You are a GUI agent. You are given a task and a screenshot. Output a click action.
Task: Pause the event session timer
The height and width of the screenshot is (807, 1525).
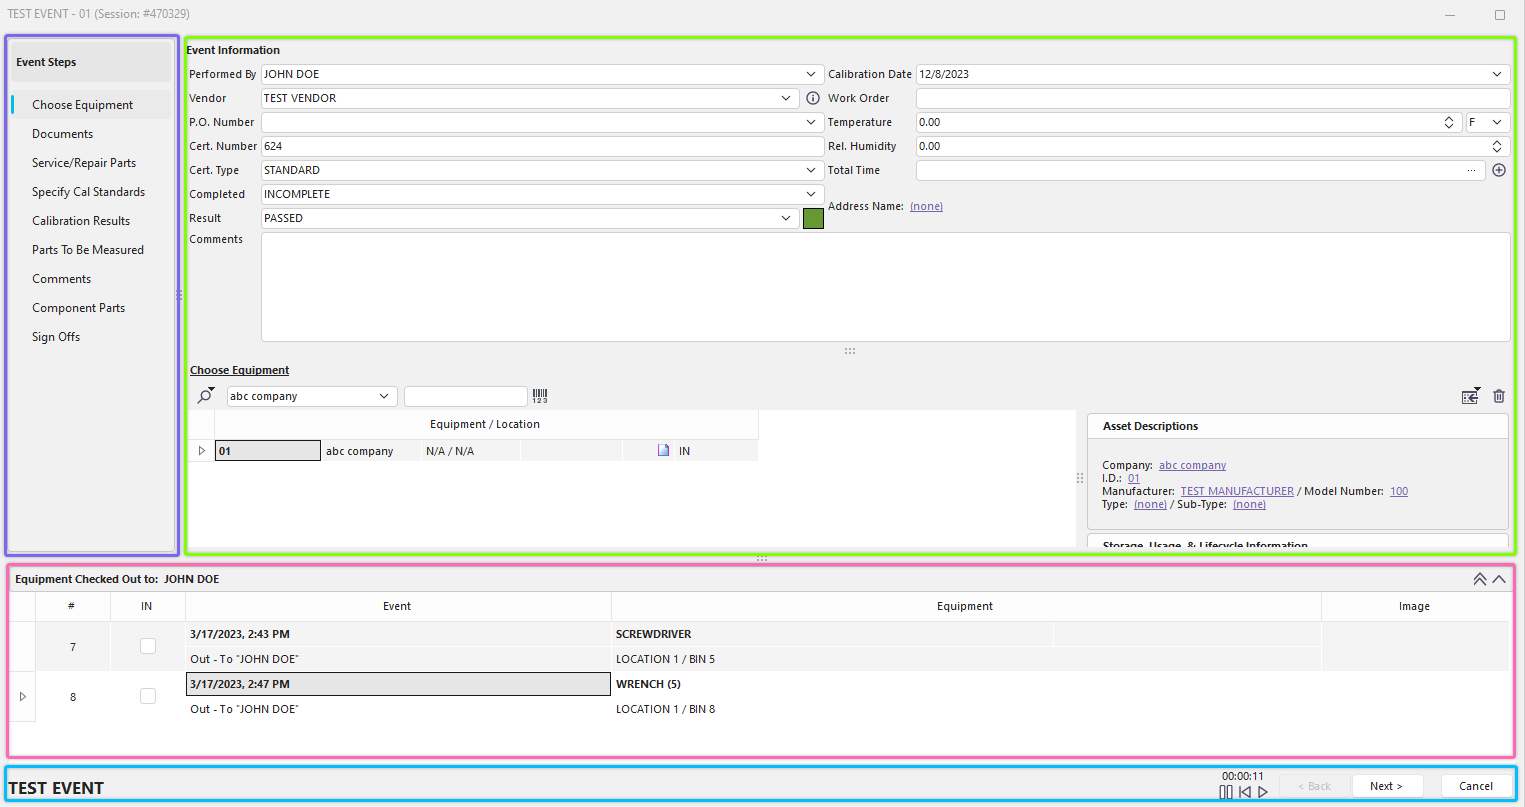pyautogui.click(x=1226, y=792)
